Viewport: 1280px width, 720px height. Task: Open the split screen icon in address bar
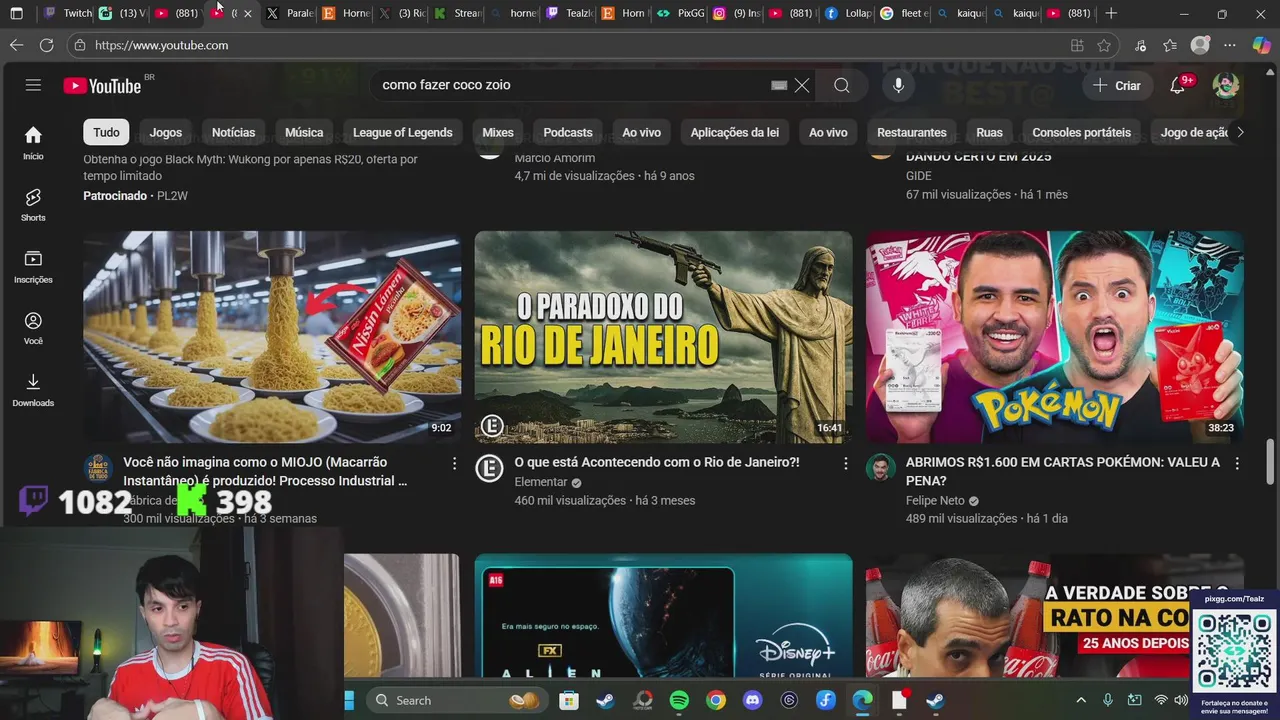(1077, 45)
